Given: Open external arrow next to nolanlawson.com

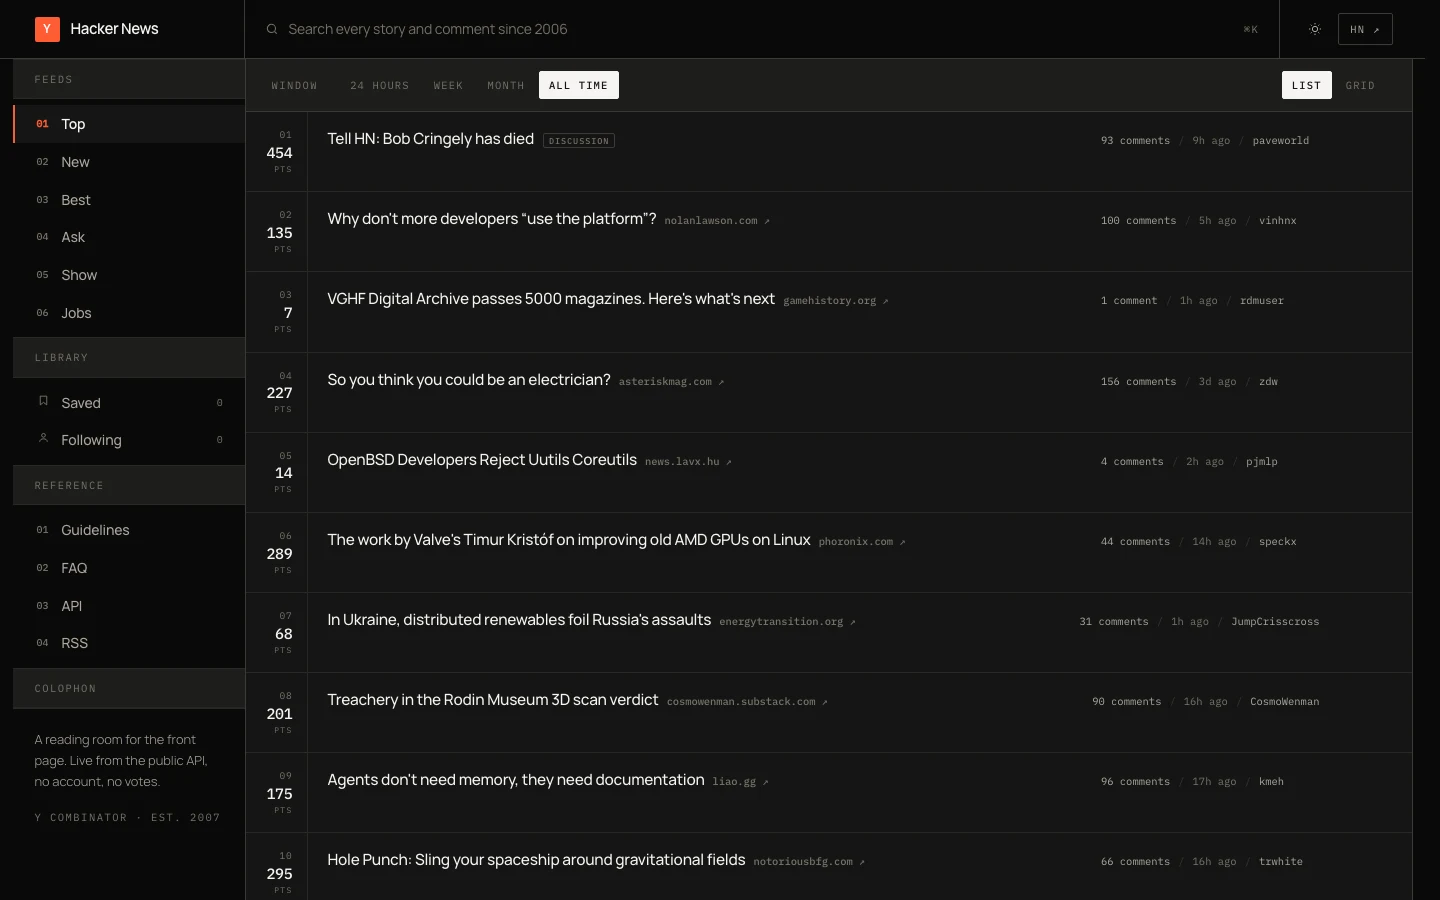Looking at the screenshot, I should coord(767,221).
